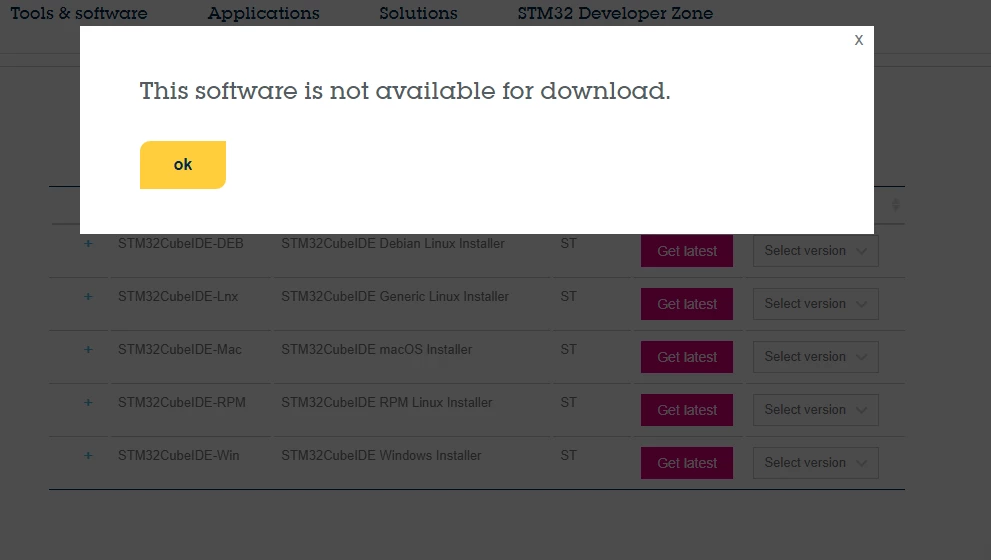991x560 pixels.
Task: Get latest macOS Installer
Action: 687,357
